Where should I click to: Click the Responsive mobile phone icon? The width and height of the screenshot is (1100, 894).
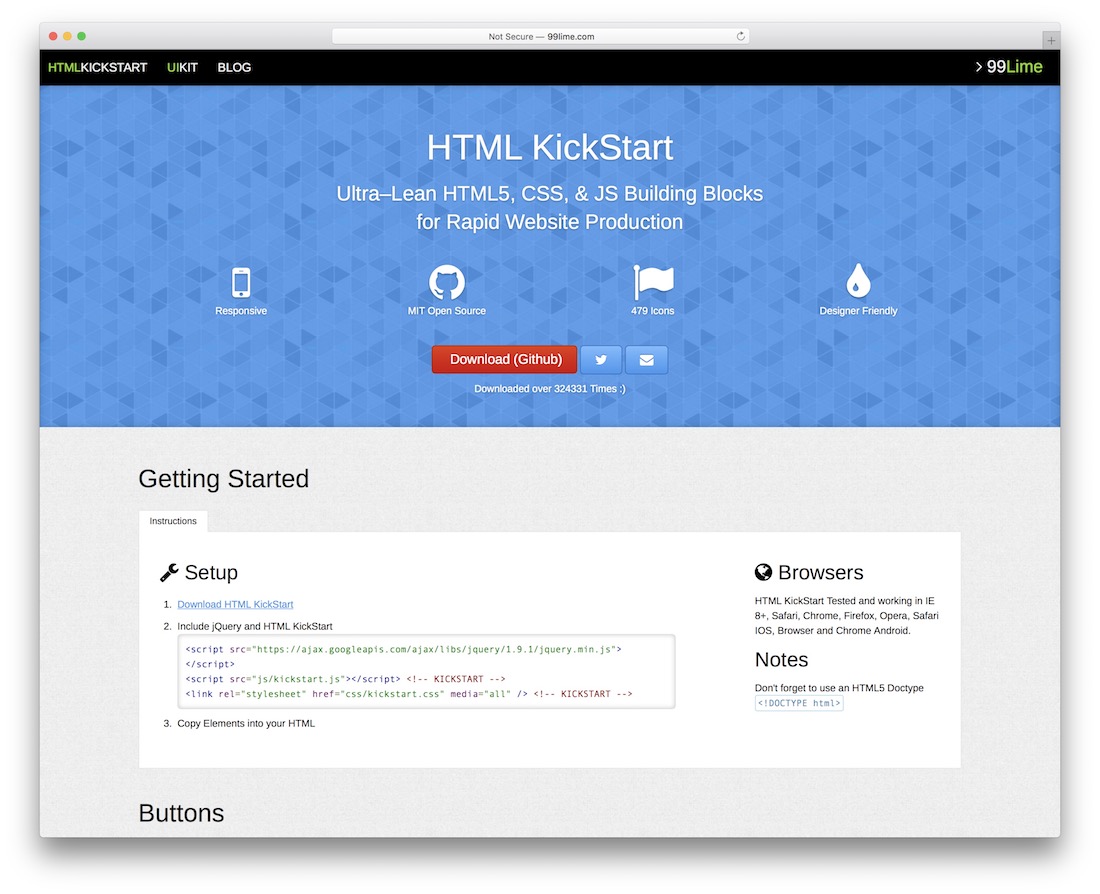tap(241, 282)
